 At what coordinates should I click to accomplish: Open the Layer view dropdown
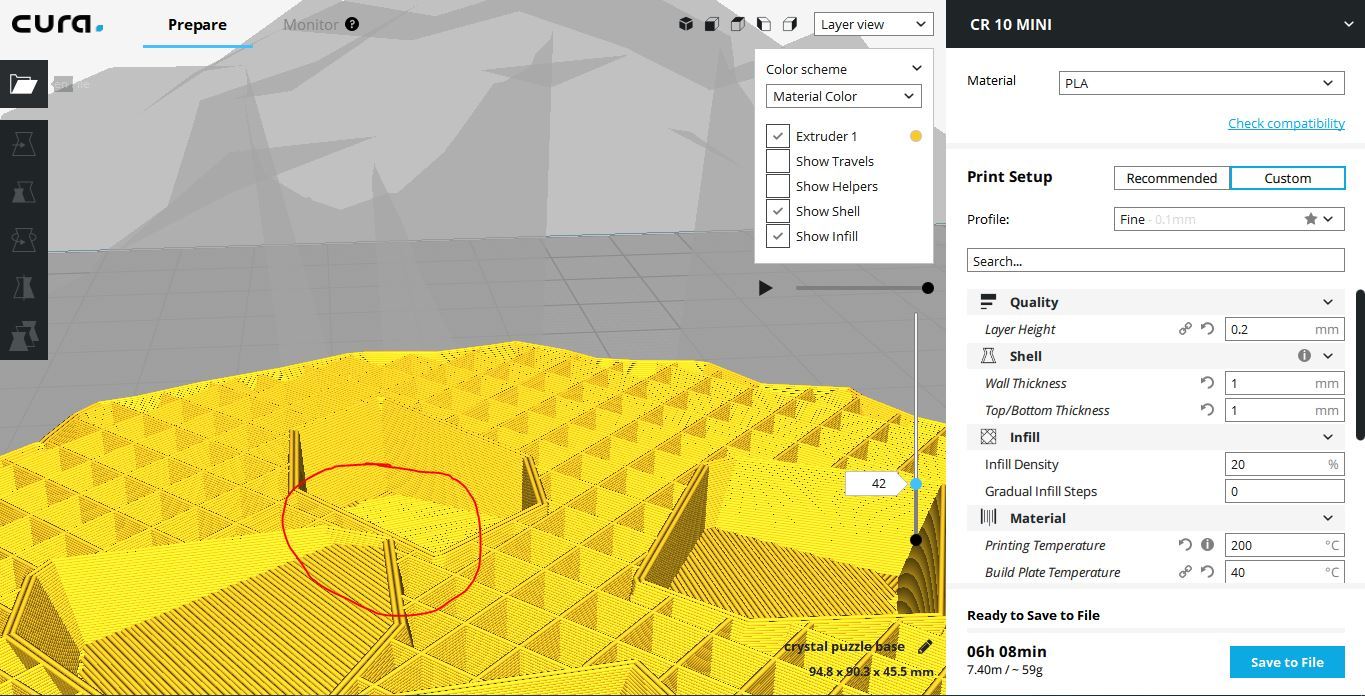[x=873, y=24]
